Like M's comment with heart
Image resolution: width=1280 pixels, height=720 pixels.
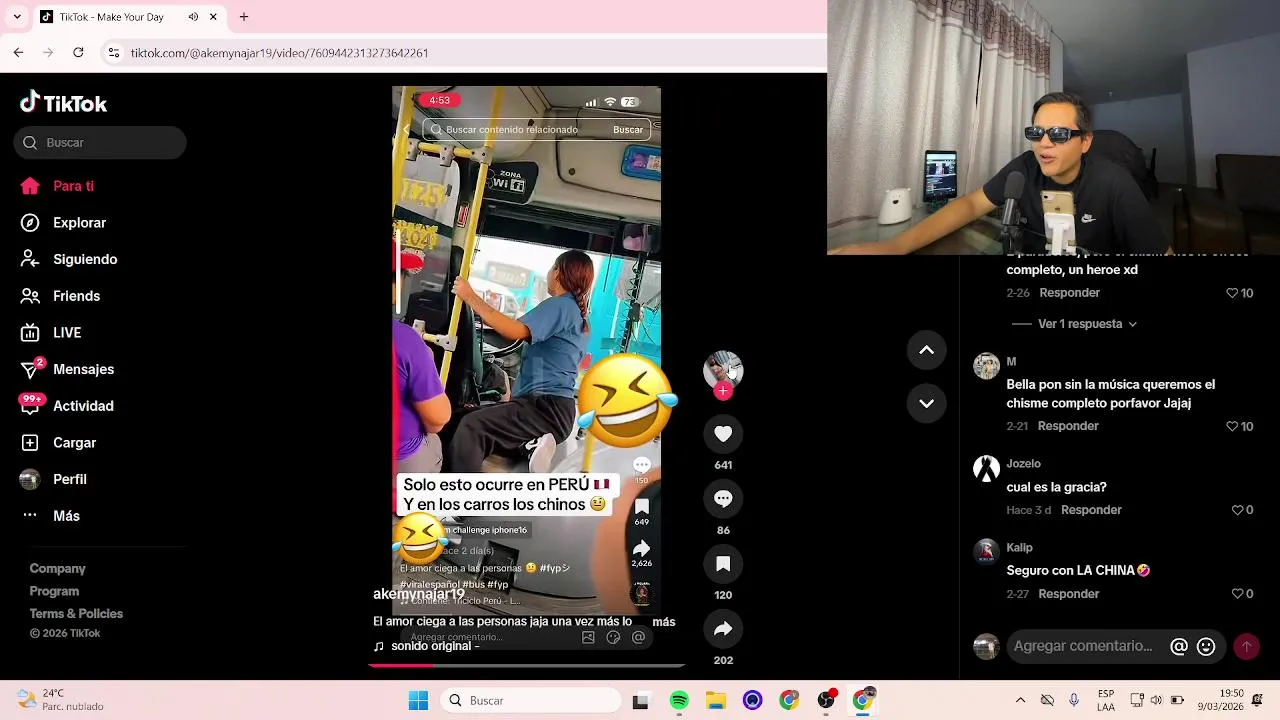[1232, 426]
